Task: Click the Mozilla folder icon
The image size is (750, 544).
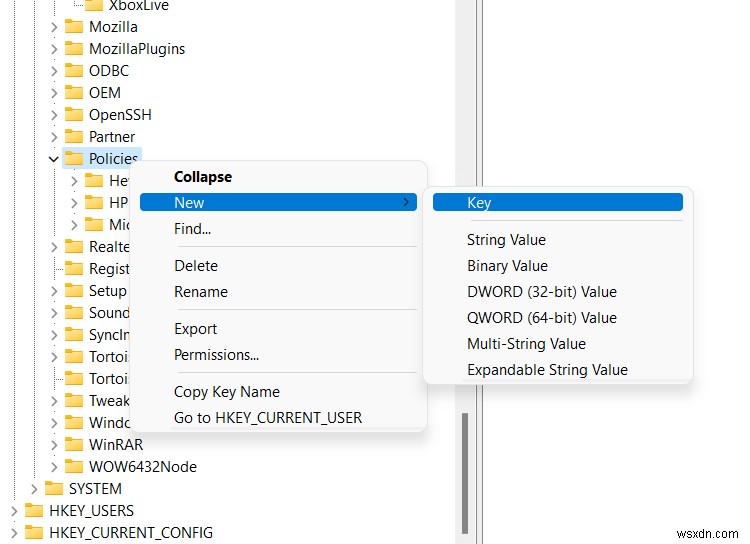Action: [74, 26]
